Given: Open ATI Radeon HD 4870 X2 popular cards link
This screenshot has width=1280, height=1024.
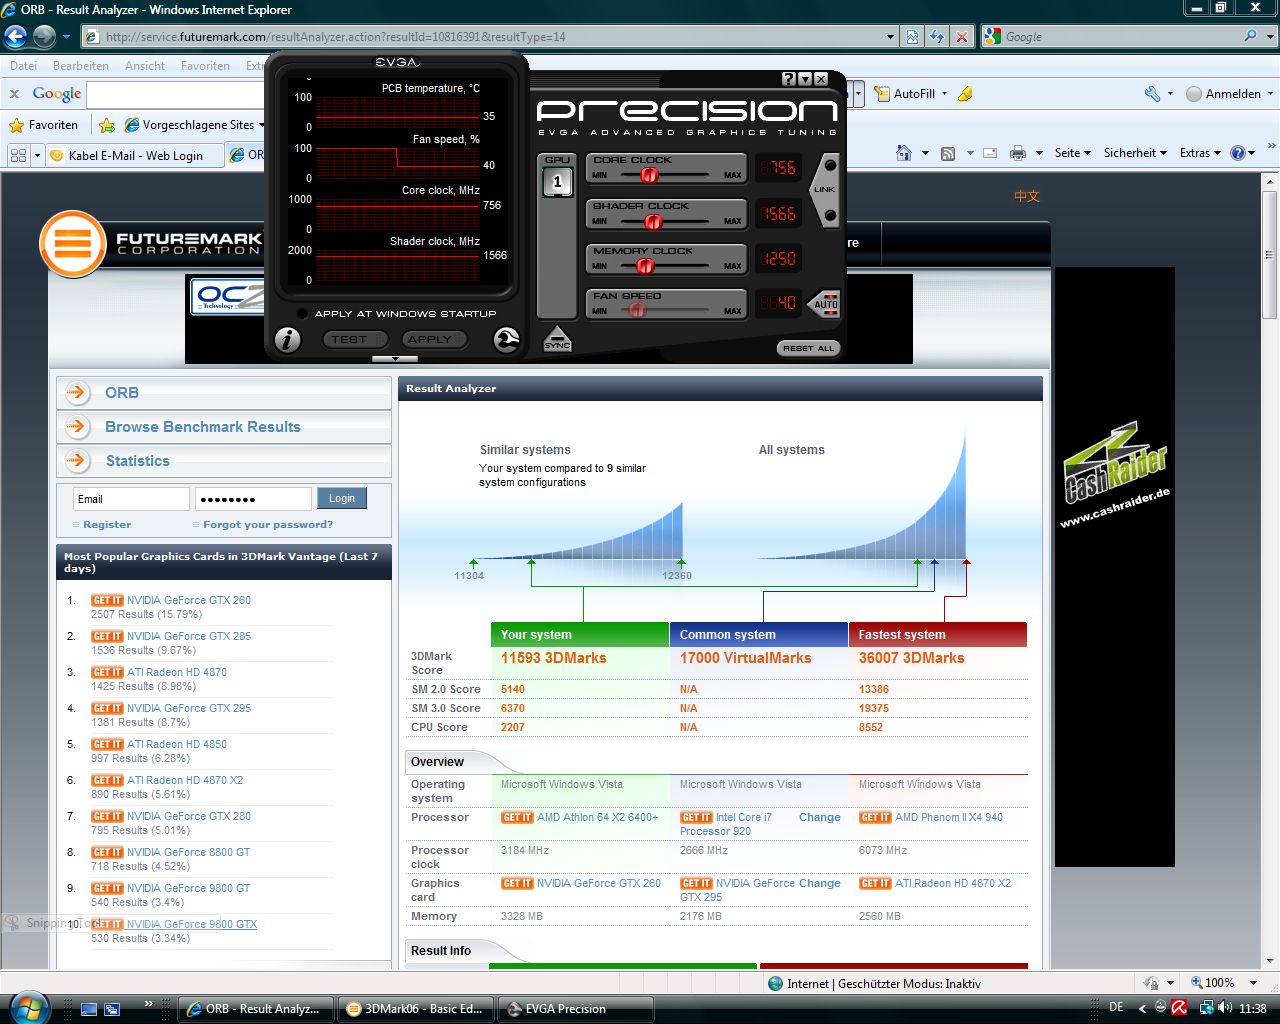Looking at the screenshot, I should pyautogui.click(x=185, y=780).
